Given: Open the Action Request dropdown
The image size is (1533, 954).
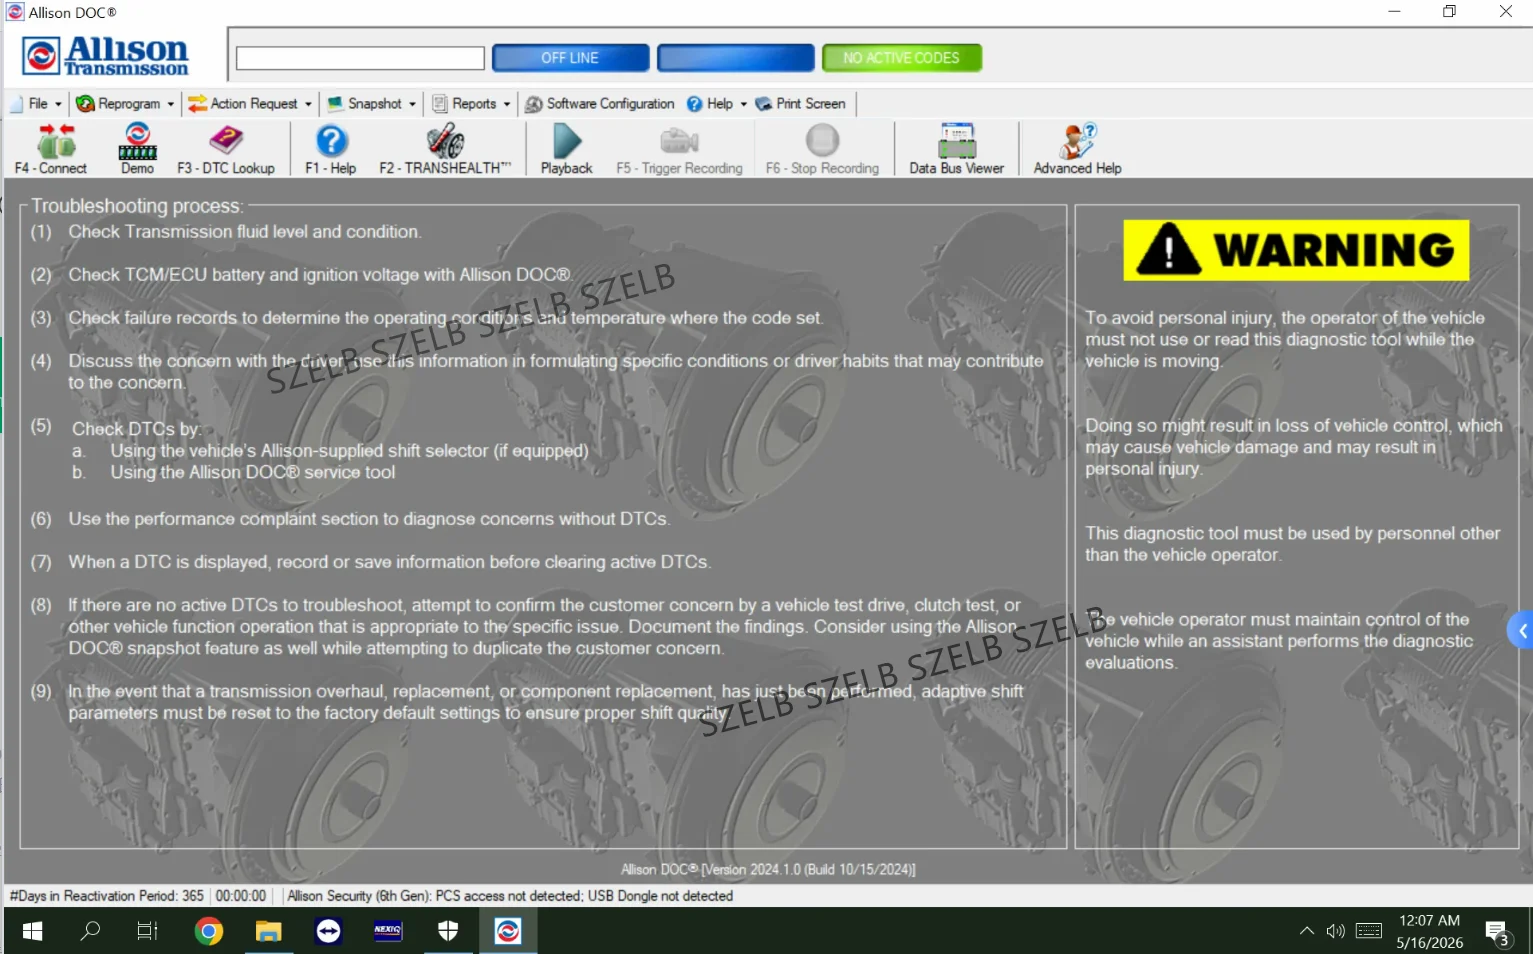Looking at the screenshot, I should point(250,104).
